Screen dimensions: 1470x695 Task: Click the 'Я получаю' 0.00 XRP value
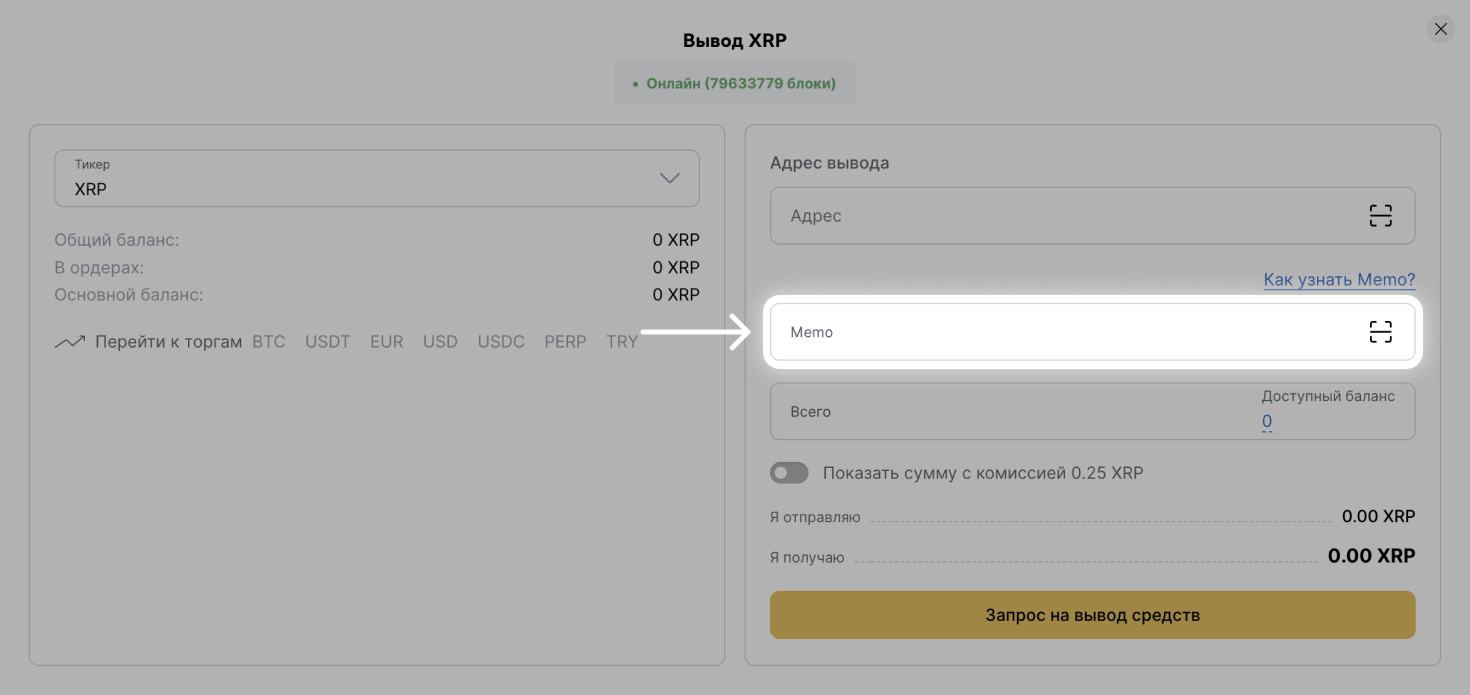[x=1371, y=556]
